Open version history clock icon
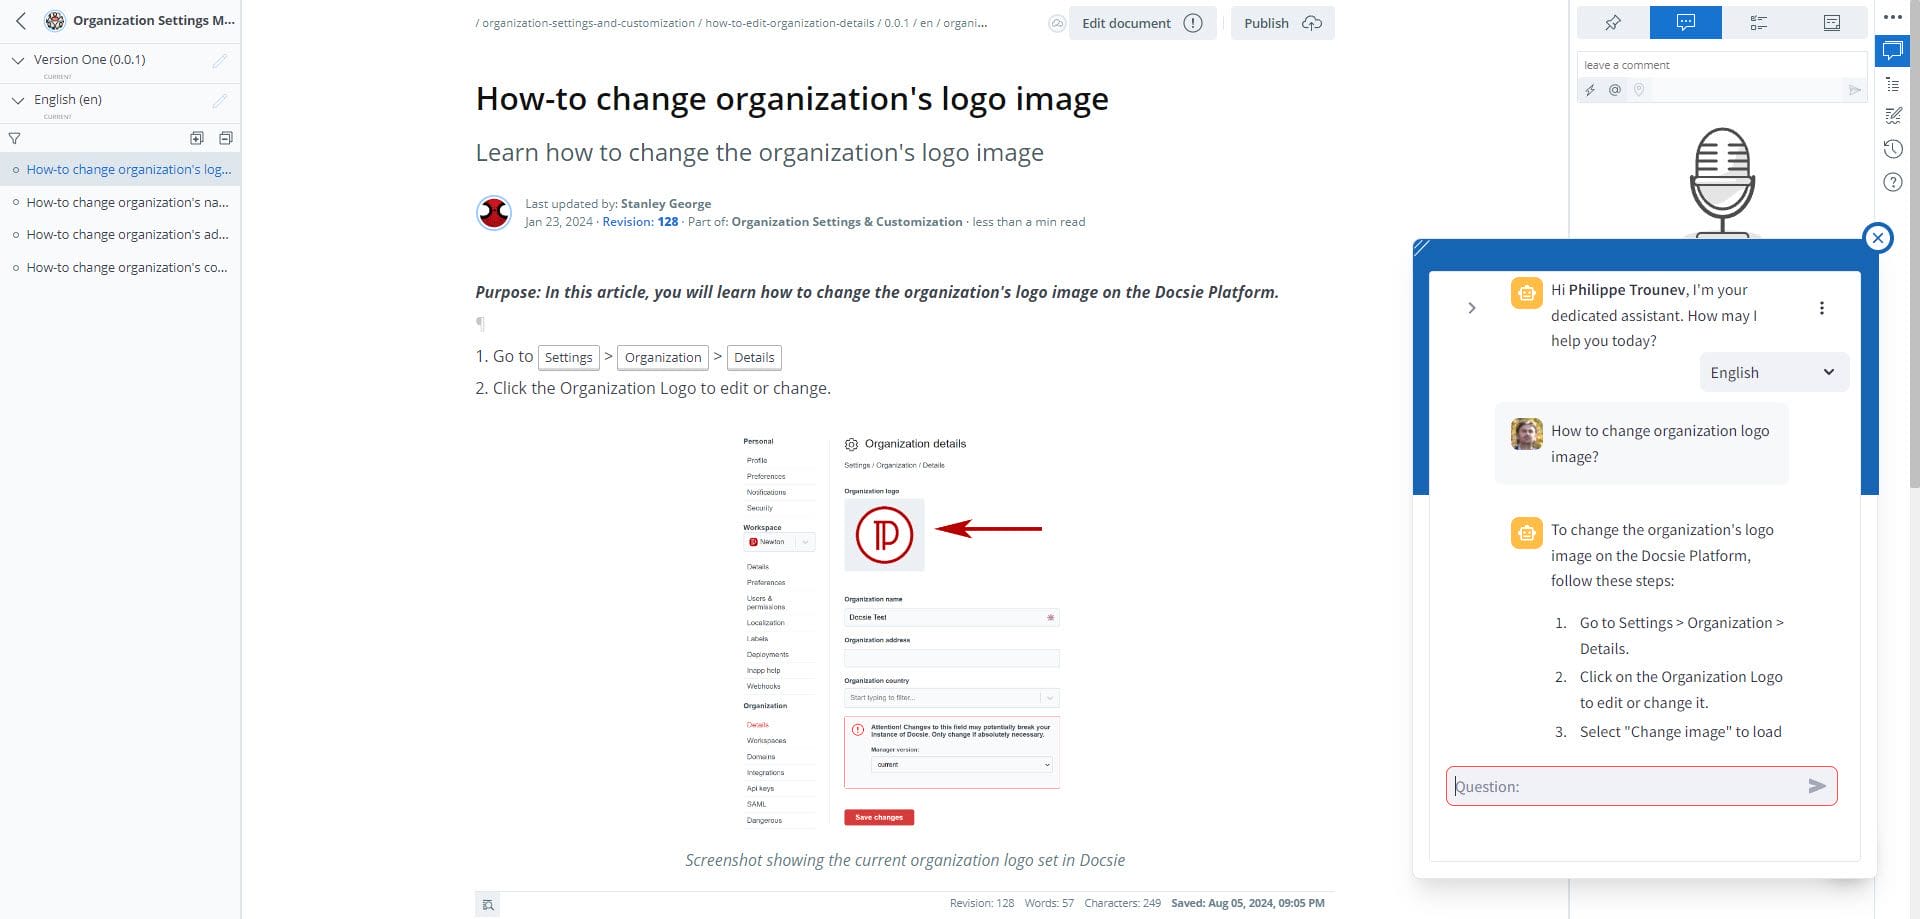 click(x=1892, y=149)
